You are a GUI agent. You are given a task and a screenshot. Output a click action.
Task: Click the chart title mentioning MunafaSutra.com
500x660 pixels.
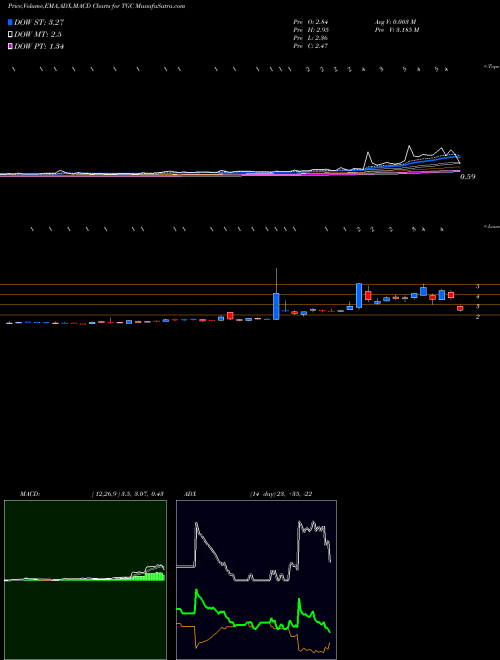(x=97, y=6)
